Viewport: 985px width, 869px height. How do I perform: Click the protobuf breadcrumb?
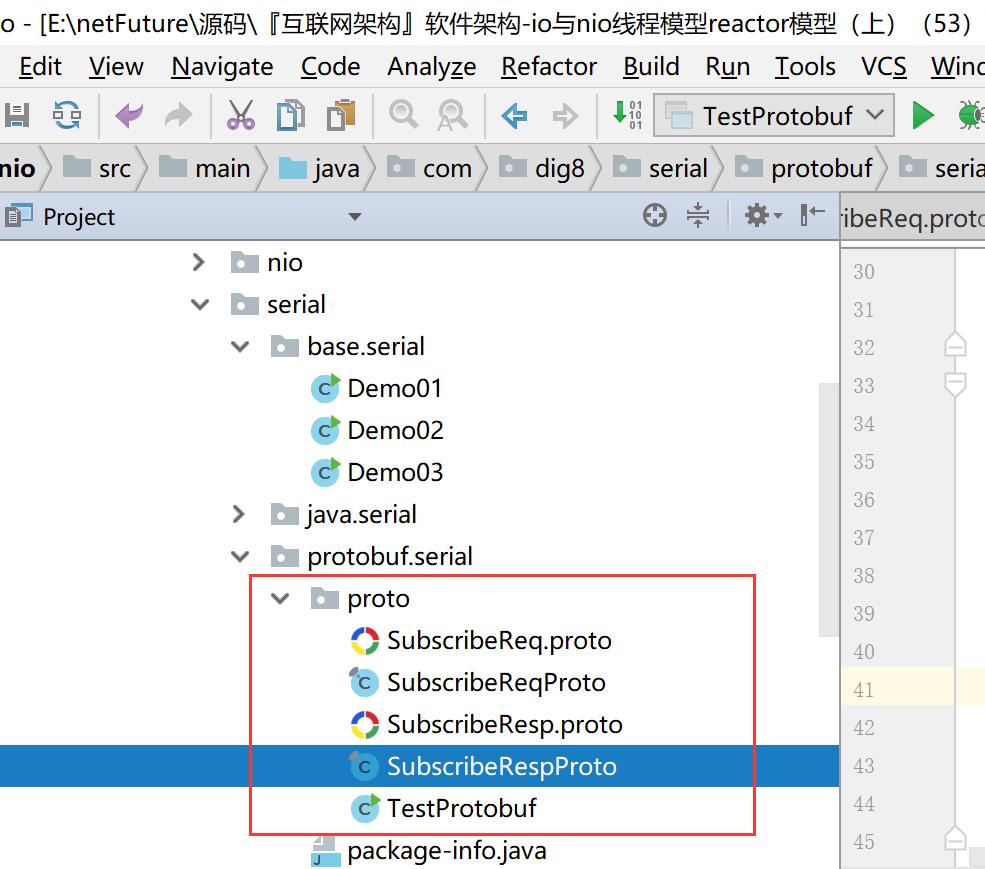click(x=803, y=168)
